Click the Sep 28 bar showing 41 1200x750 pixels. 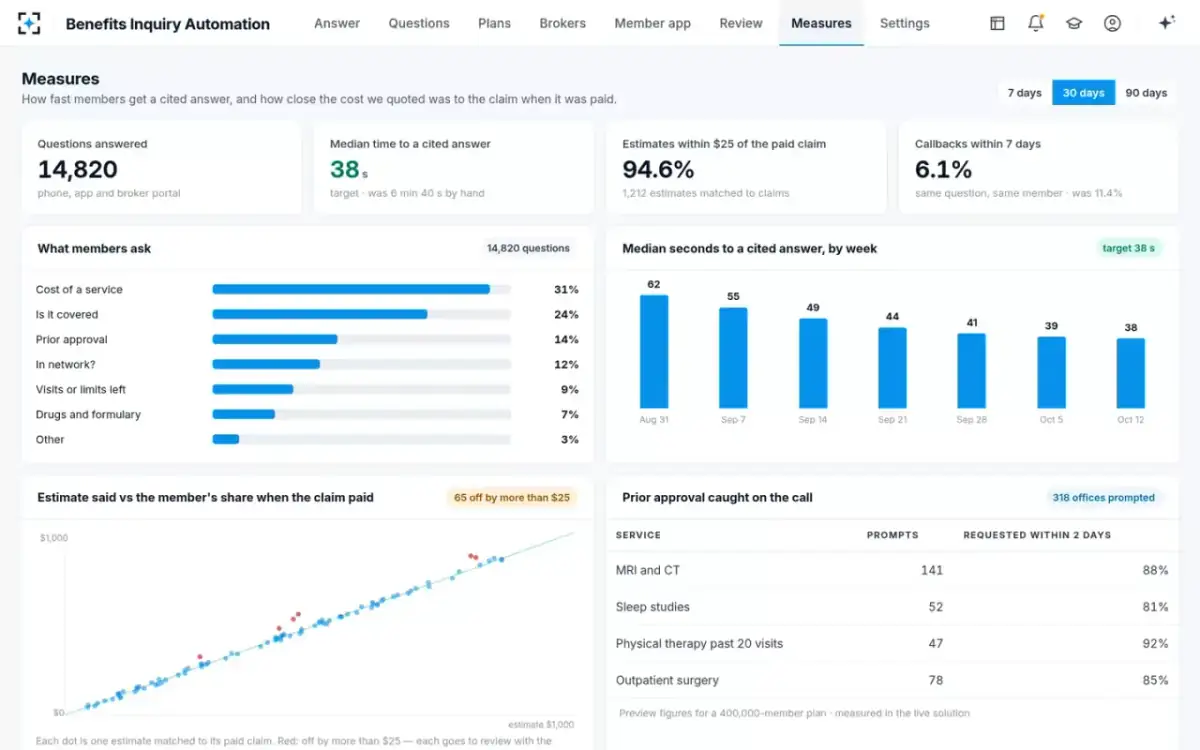971,370
